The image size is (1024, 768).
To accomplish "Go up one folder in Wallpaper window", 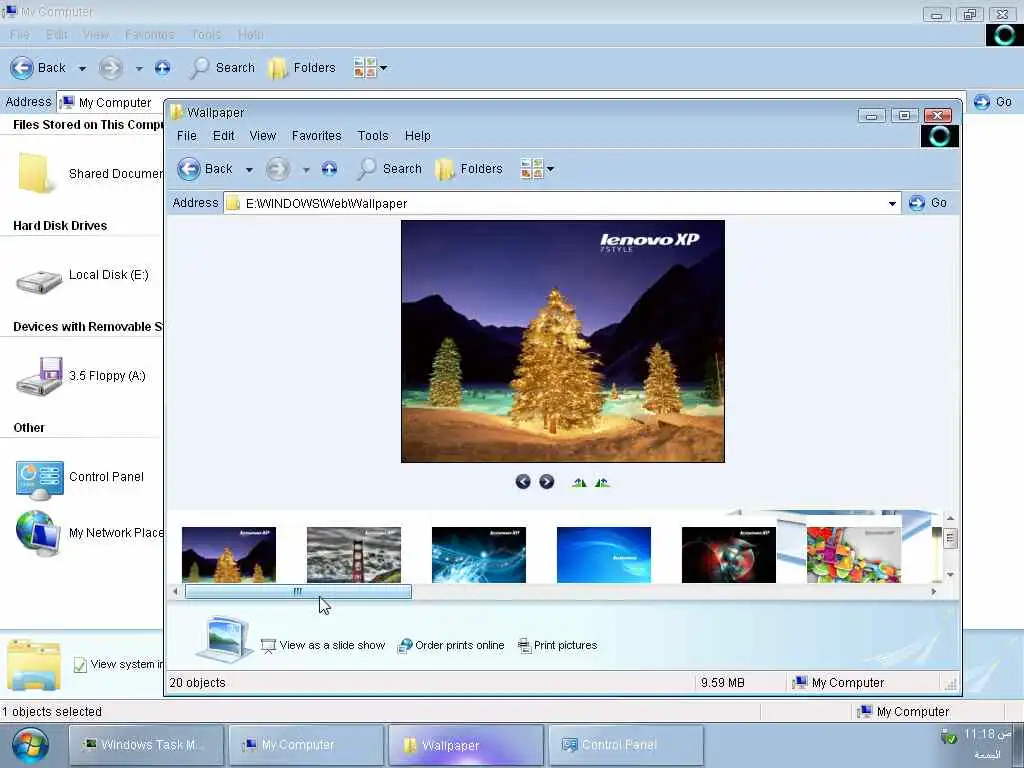I will (329, 169).
